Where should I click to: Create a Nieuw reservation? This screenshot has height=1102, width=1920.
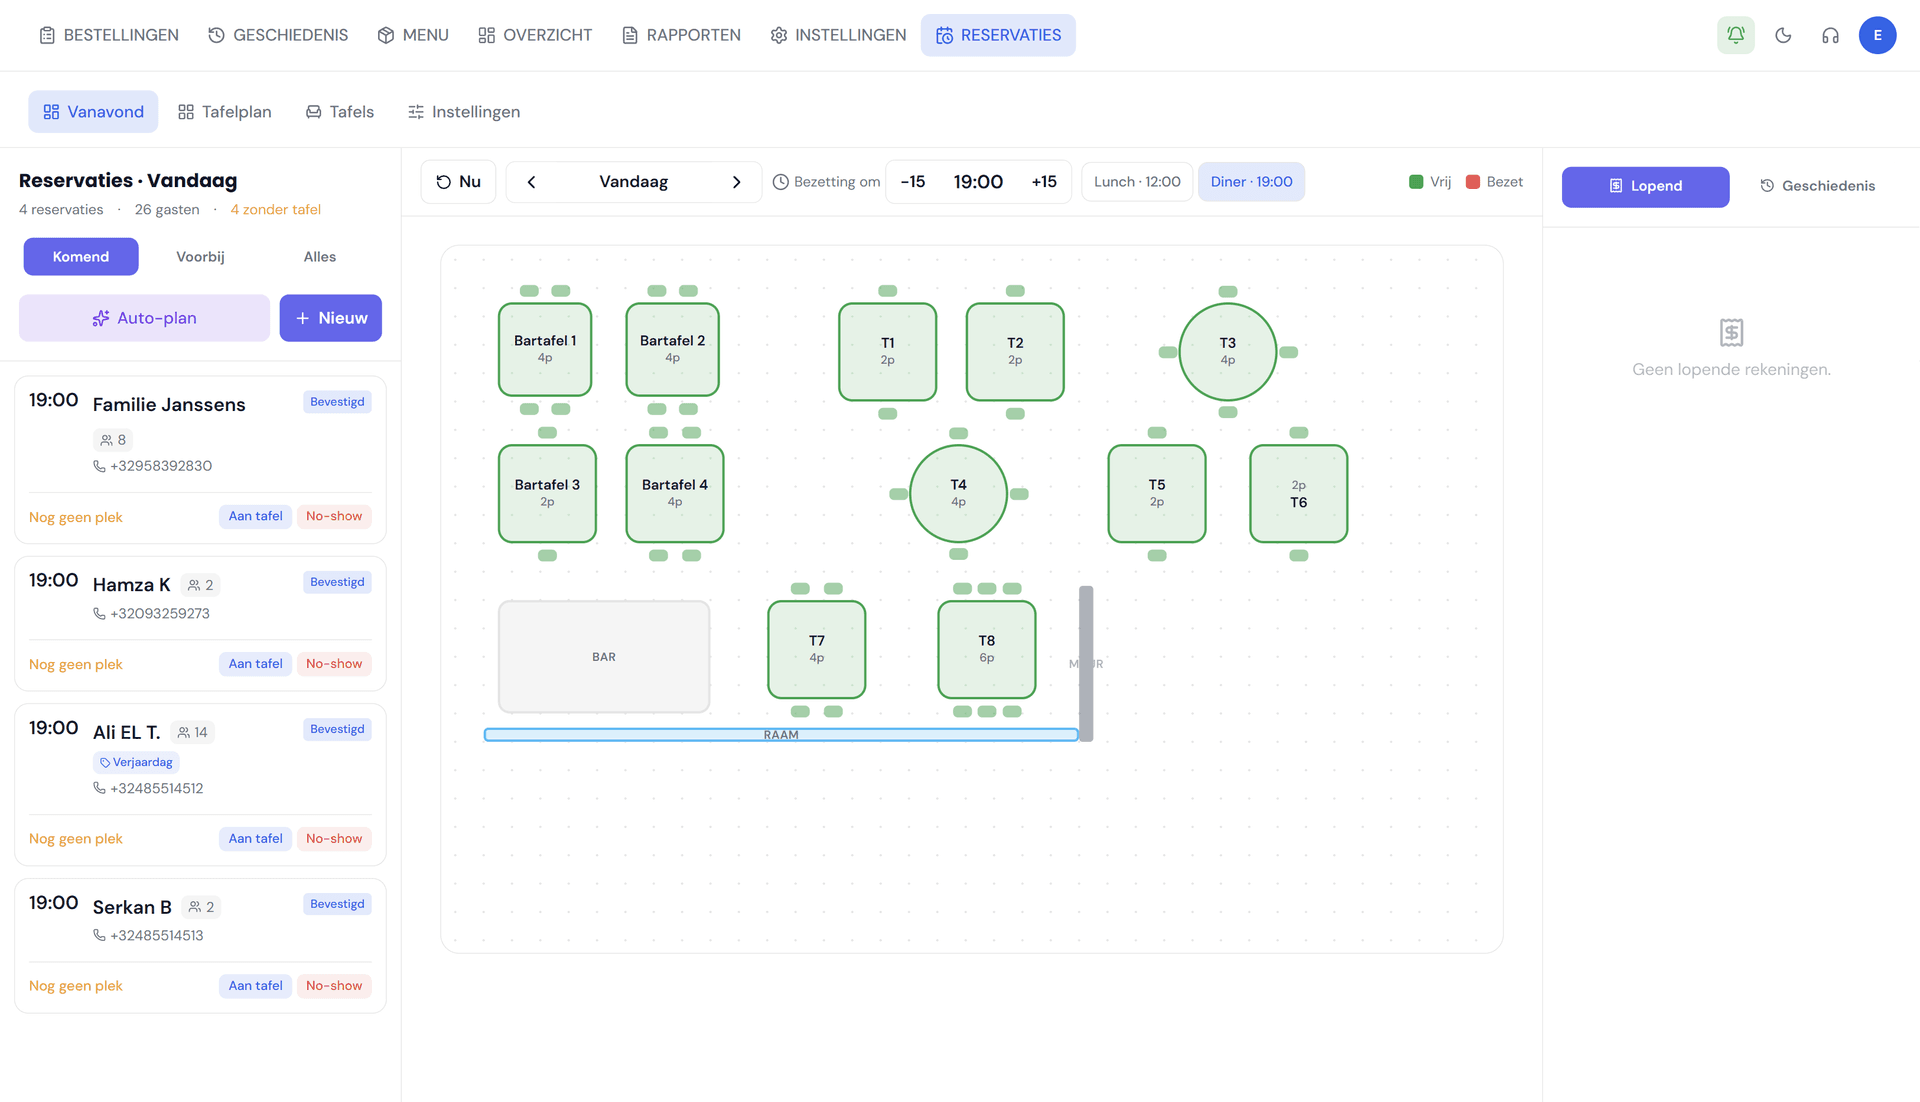coord(330,318)
